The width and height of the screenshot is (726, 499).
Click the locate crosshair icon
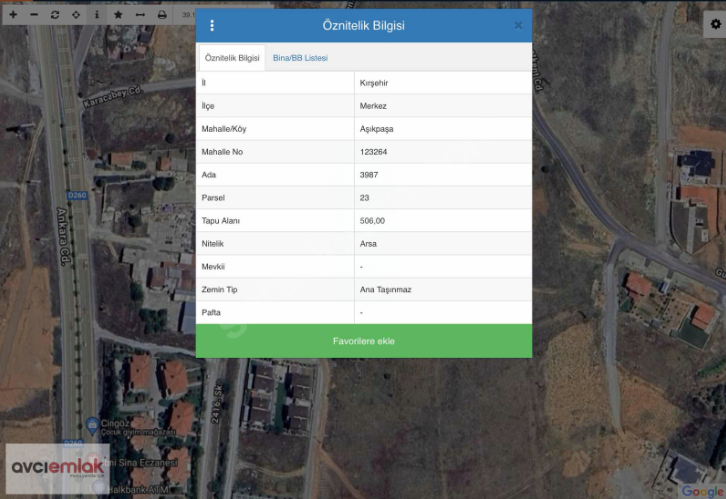[x=76, y=15]
